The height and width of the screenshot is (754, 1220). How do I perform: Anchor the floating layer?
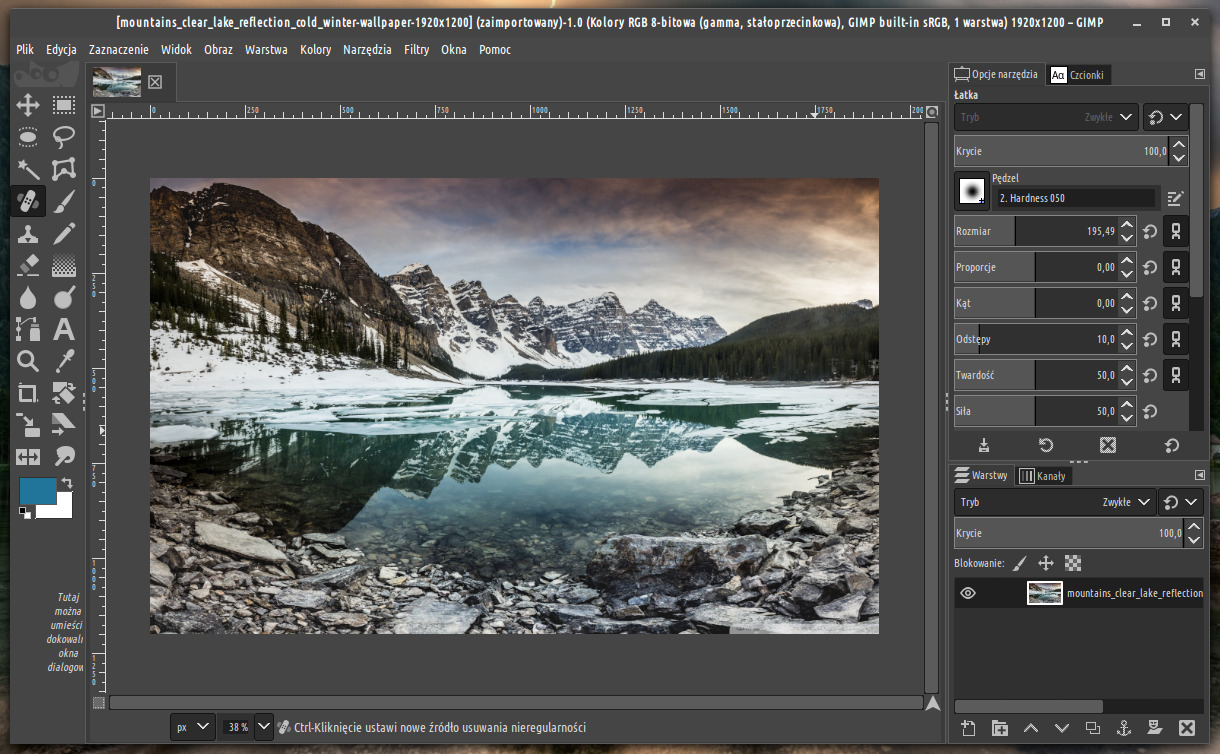pyautogui.click(x=1123, y=728)
